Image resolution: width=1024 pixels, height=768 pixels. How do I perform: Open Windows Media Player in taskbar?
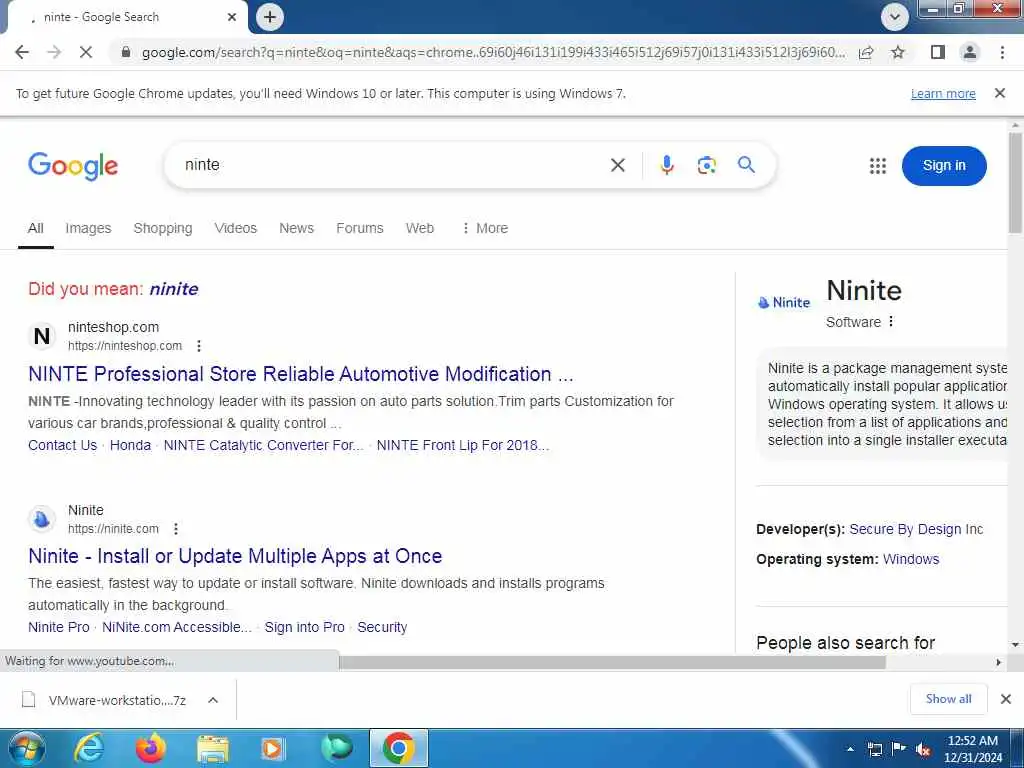coord(273,748)
